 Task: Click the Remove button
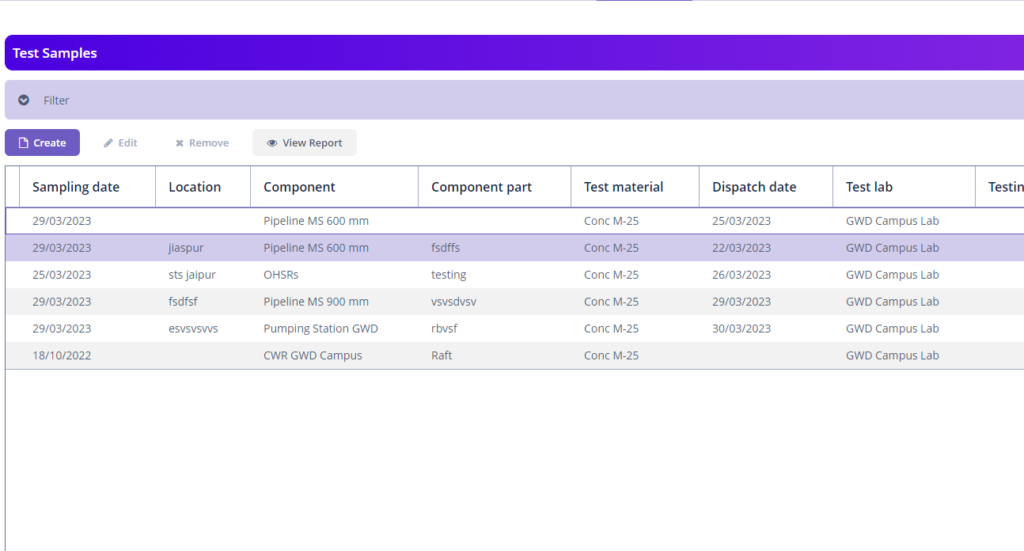(202, 143)
